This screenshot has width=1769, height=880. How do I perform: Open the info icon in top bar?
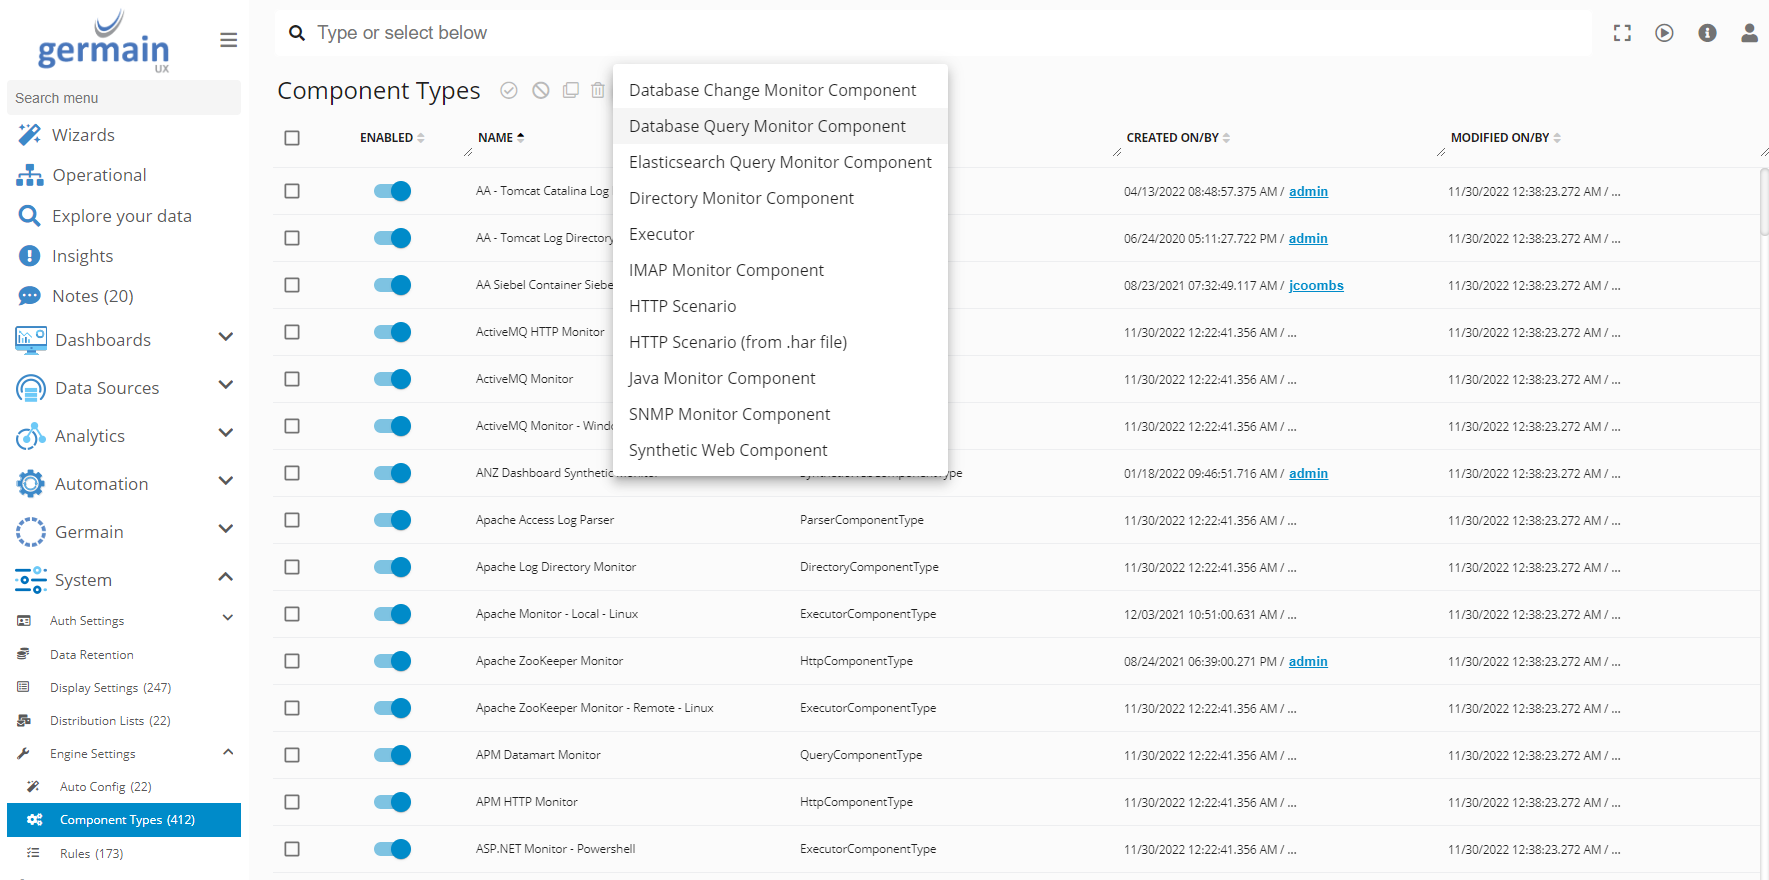pyautogui.click(x=1707, y=33)
